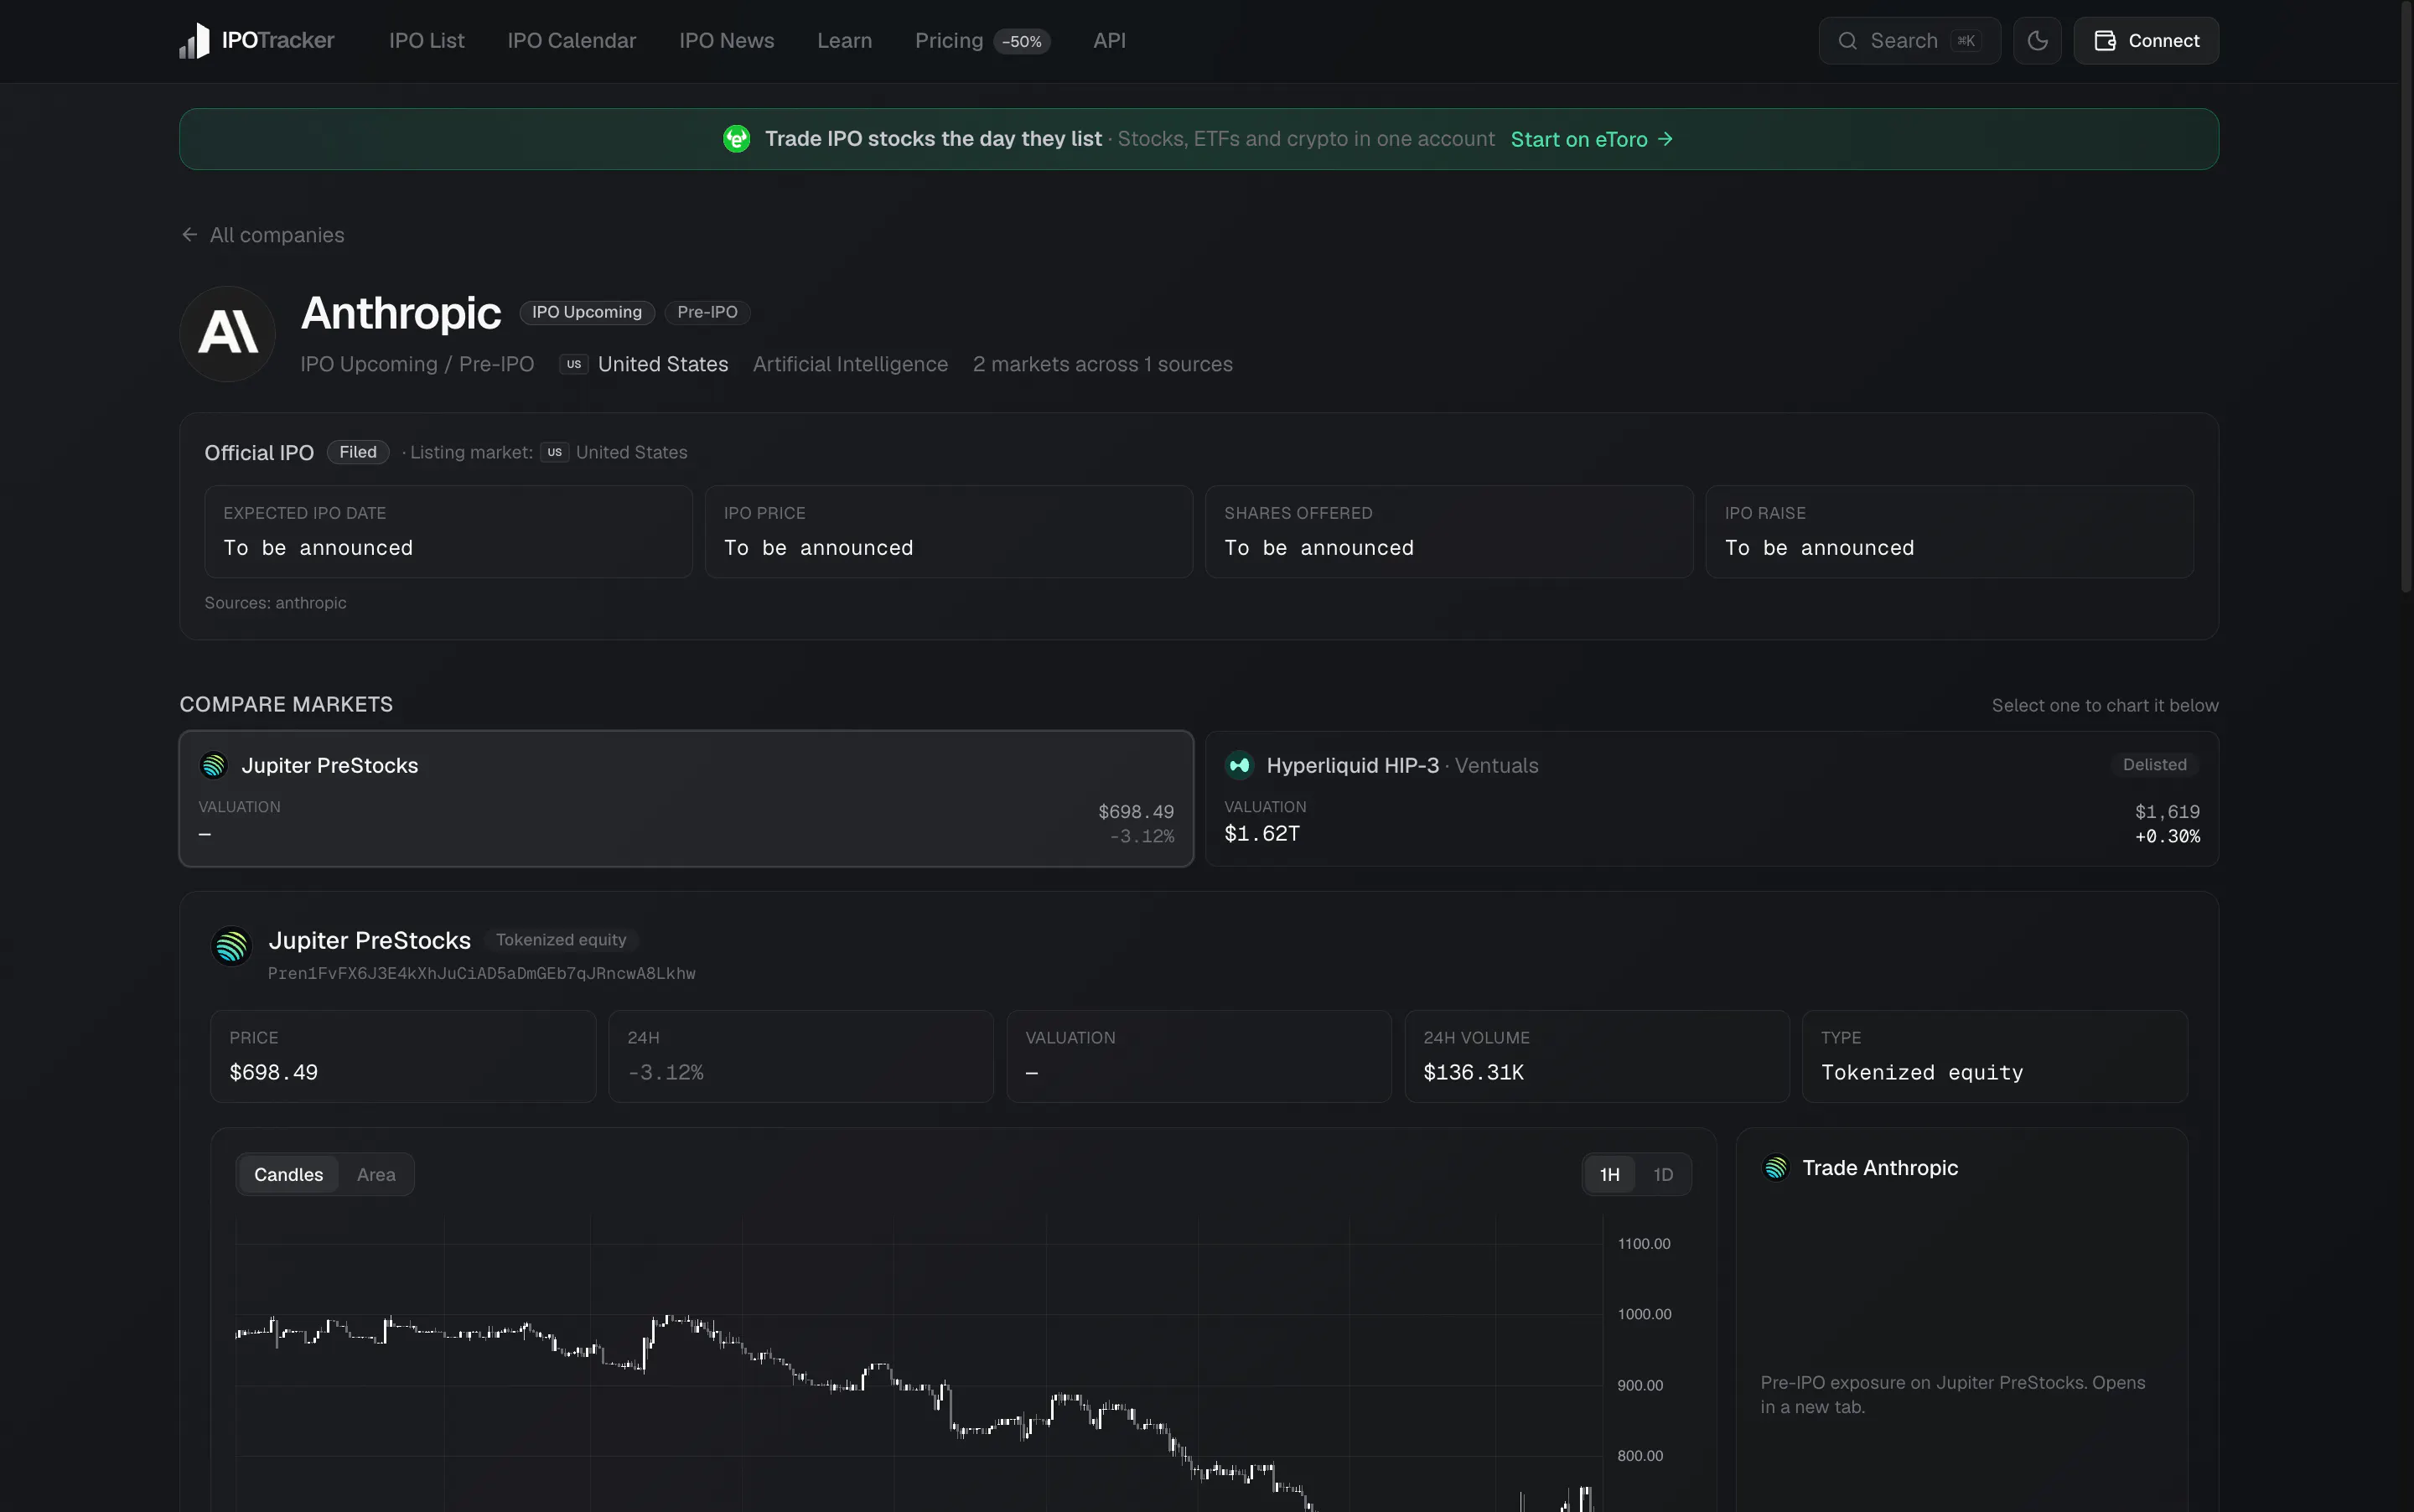Open the IPO List menu

427,41
